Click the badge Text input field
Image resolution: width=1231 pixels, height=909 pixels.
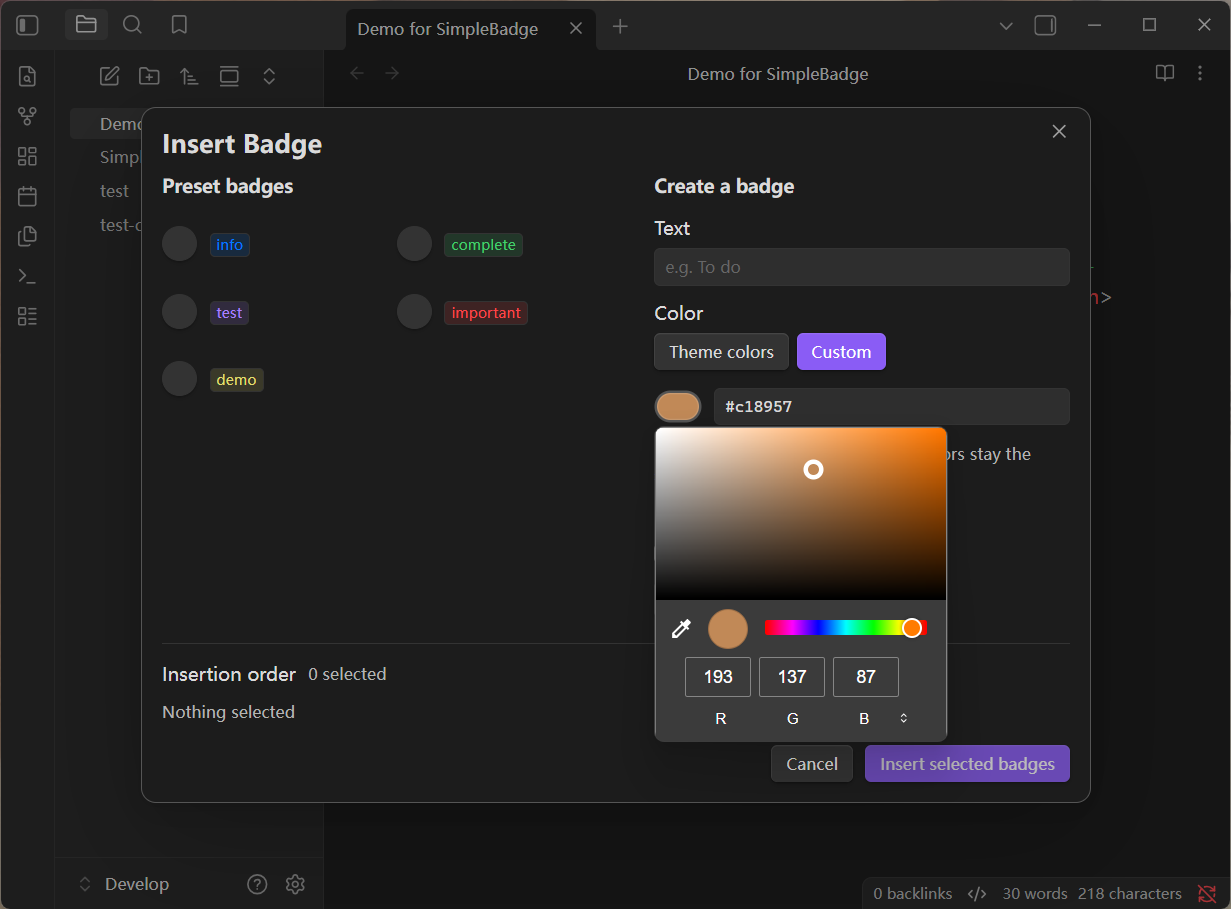[x=862, y=267]
